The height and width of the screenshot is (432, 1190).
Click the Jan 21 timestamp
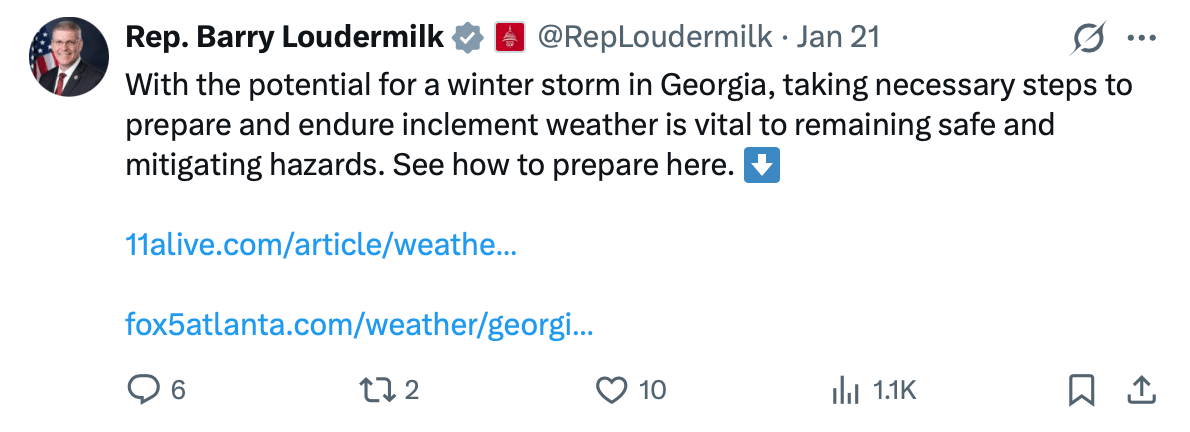(x=838, y=38)
